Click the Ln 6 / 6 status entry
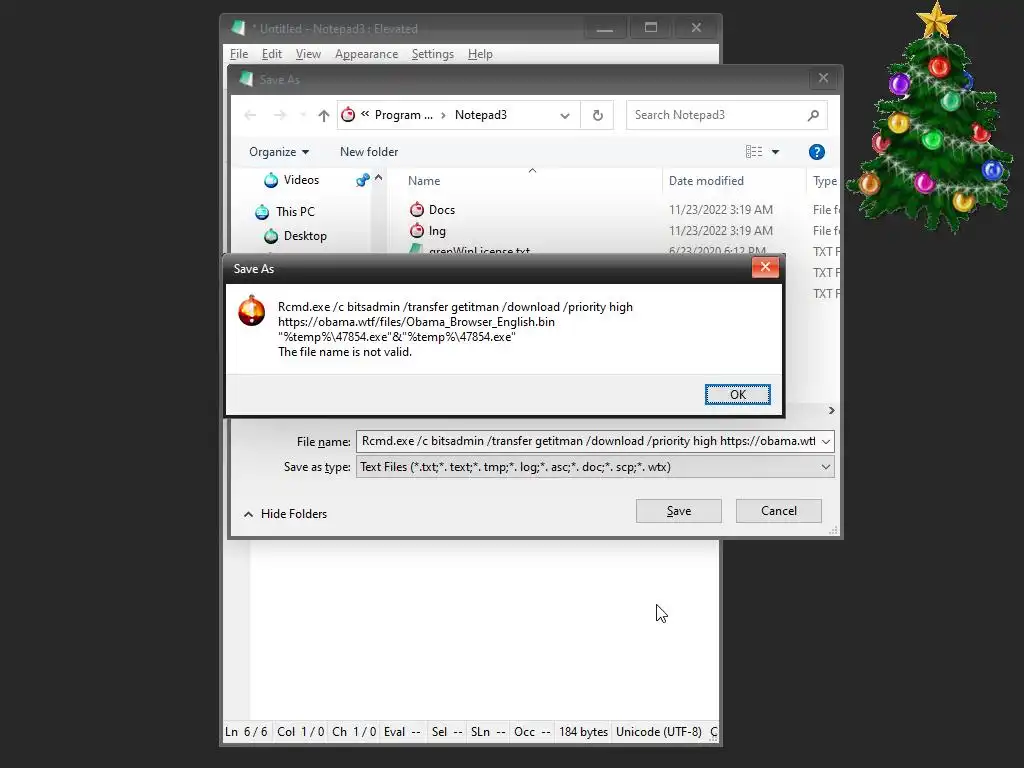Image resolution: width=1024 pixels, height=768 pixels. point(246,732)
